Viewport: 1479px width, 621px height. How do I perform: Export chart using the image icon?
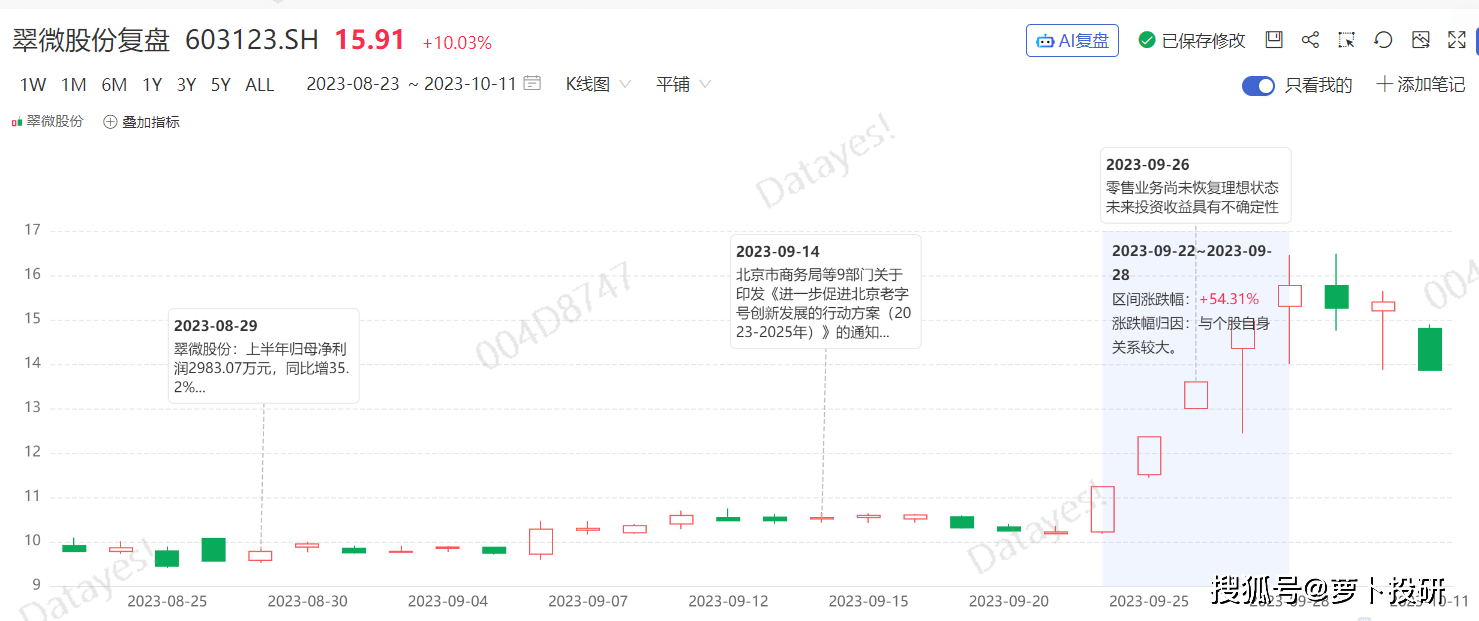[x=1420, y=40]
